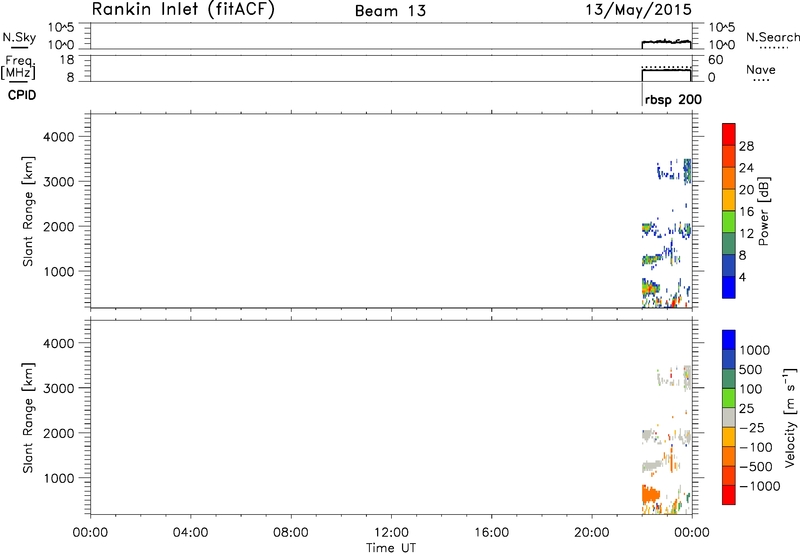Click the '−100' velocity scale label
800x554 pixels.
755,447
